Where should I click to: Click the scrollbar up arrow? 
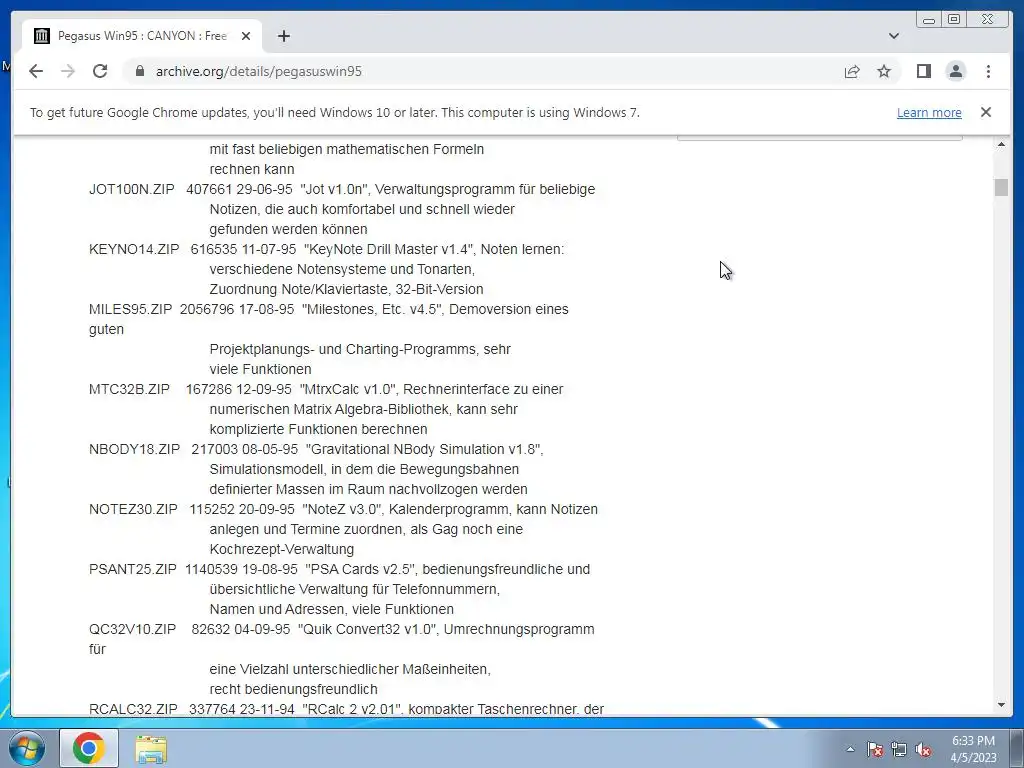point(1001,144)
